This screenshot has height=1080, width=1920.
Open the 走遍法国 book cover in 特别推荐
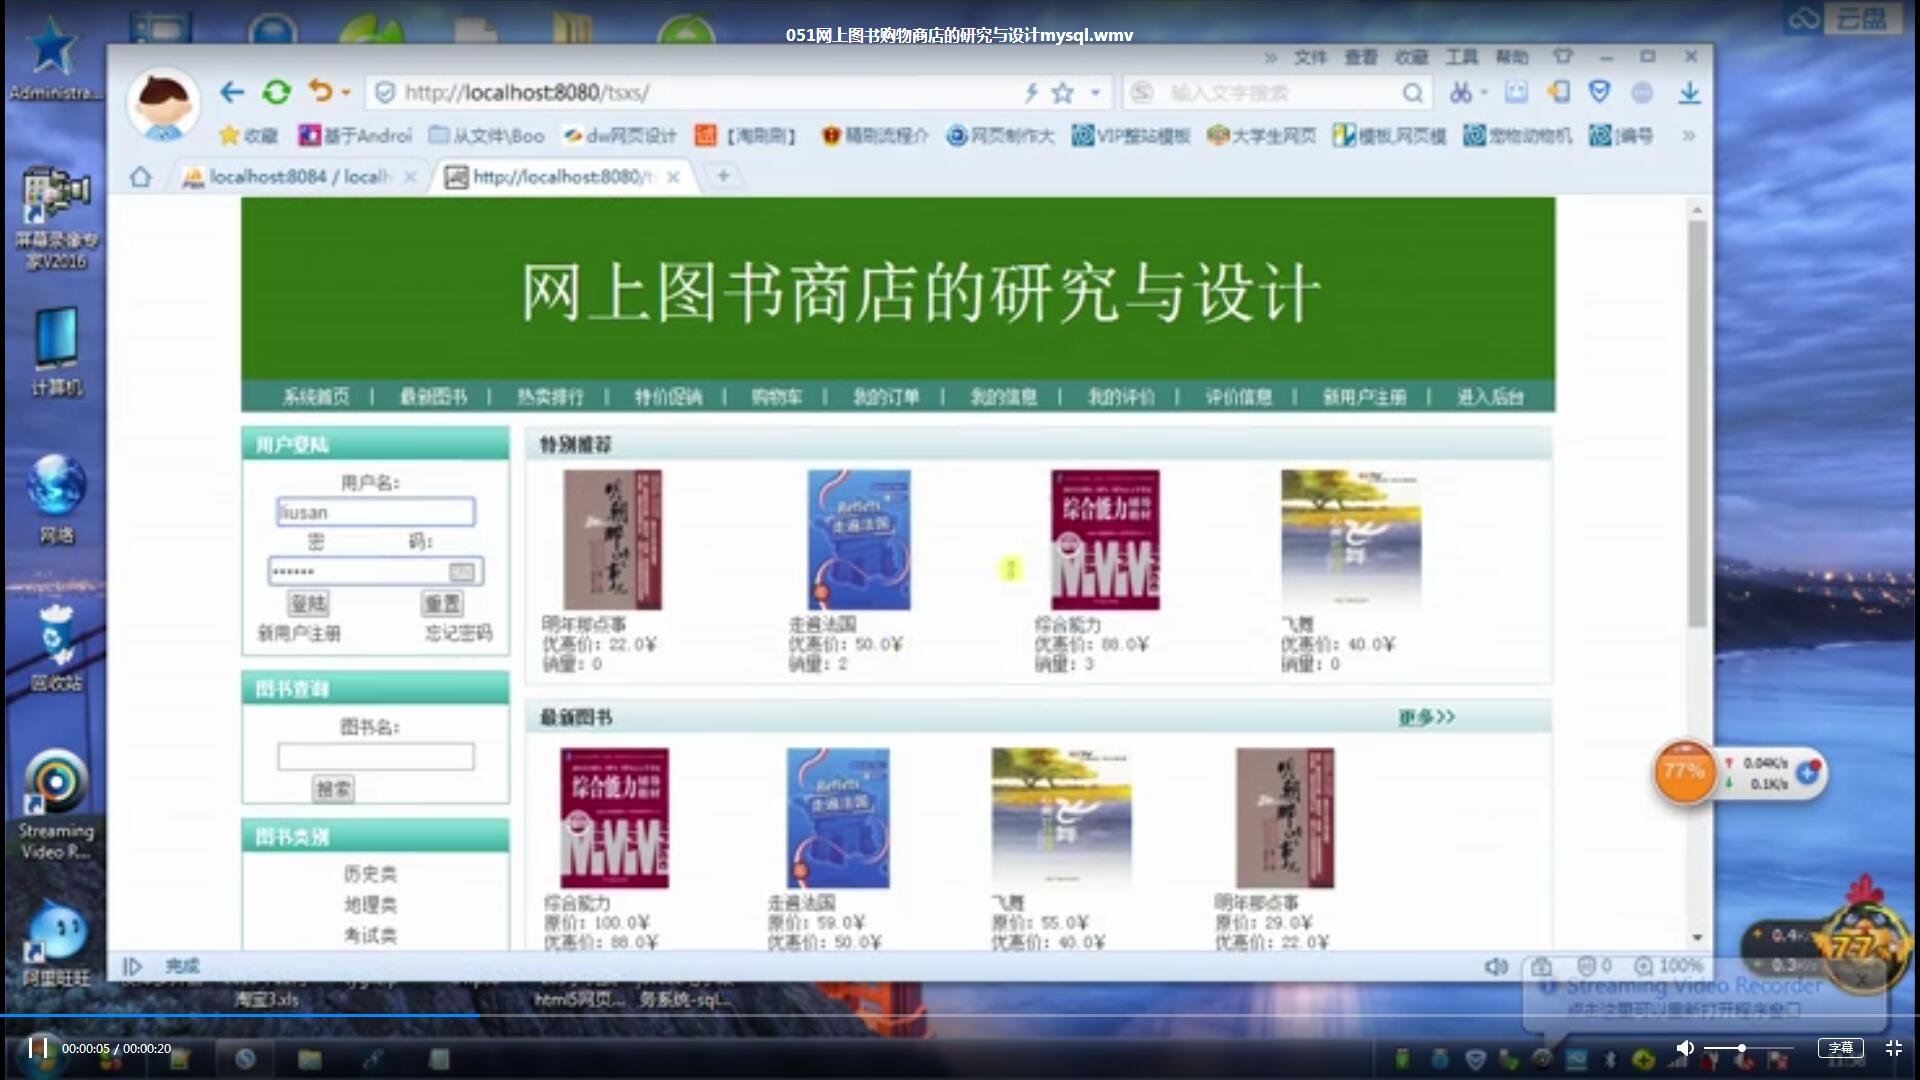pos(859,540)
